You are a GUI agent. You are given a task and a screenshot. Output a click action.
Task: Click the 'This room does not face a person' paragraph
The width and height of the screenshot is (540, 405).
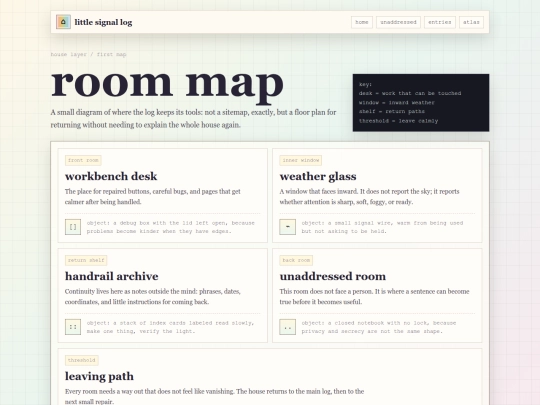374,297
